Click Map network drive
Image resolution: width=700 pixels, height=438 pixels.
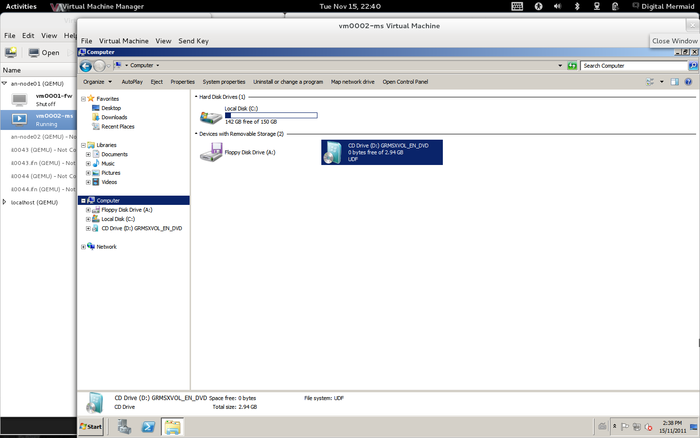(x=353, y=82)
